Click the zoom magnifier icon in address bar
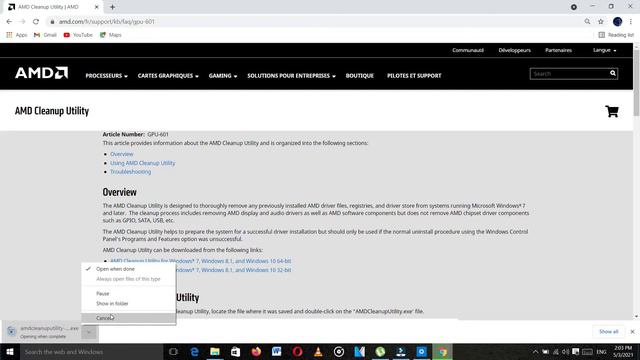The height and width of the screenshot is (360, 640). pyautogui.click(x=587, y=22)
